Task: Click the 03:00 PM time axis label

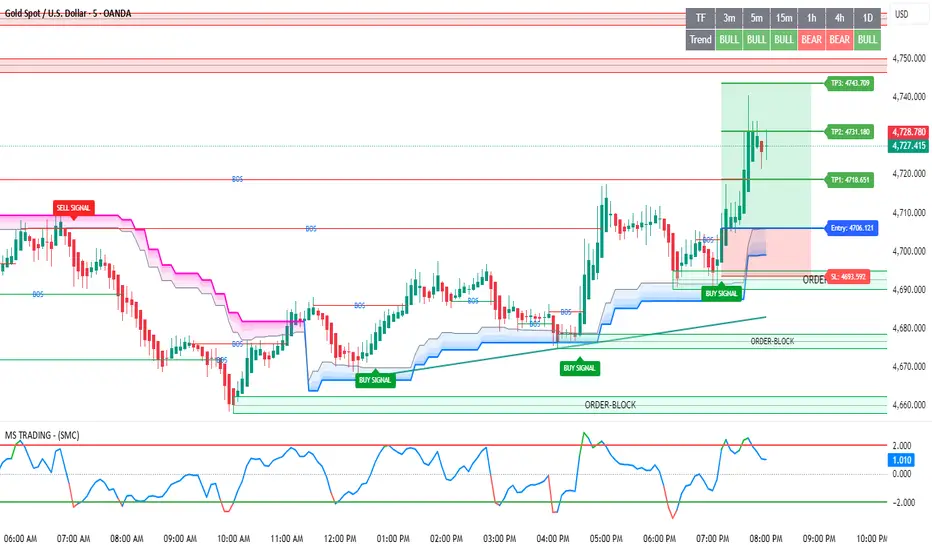Action: click(499, 539)
